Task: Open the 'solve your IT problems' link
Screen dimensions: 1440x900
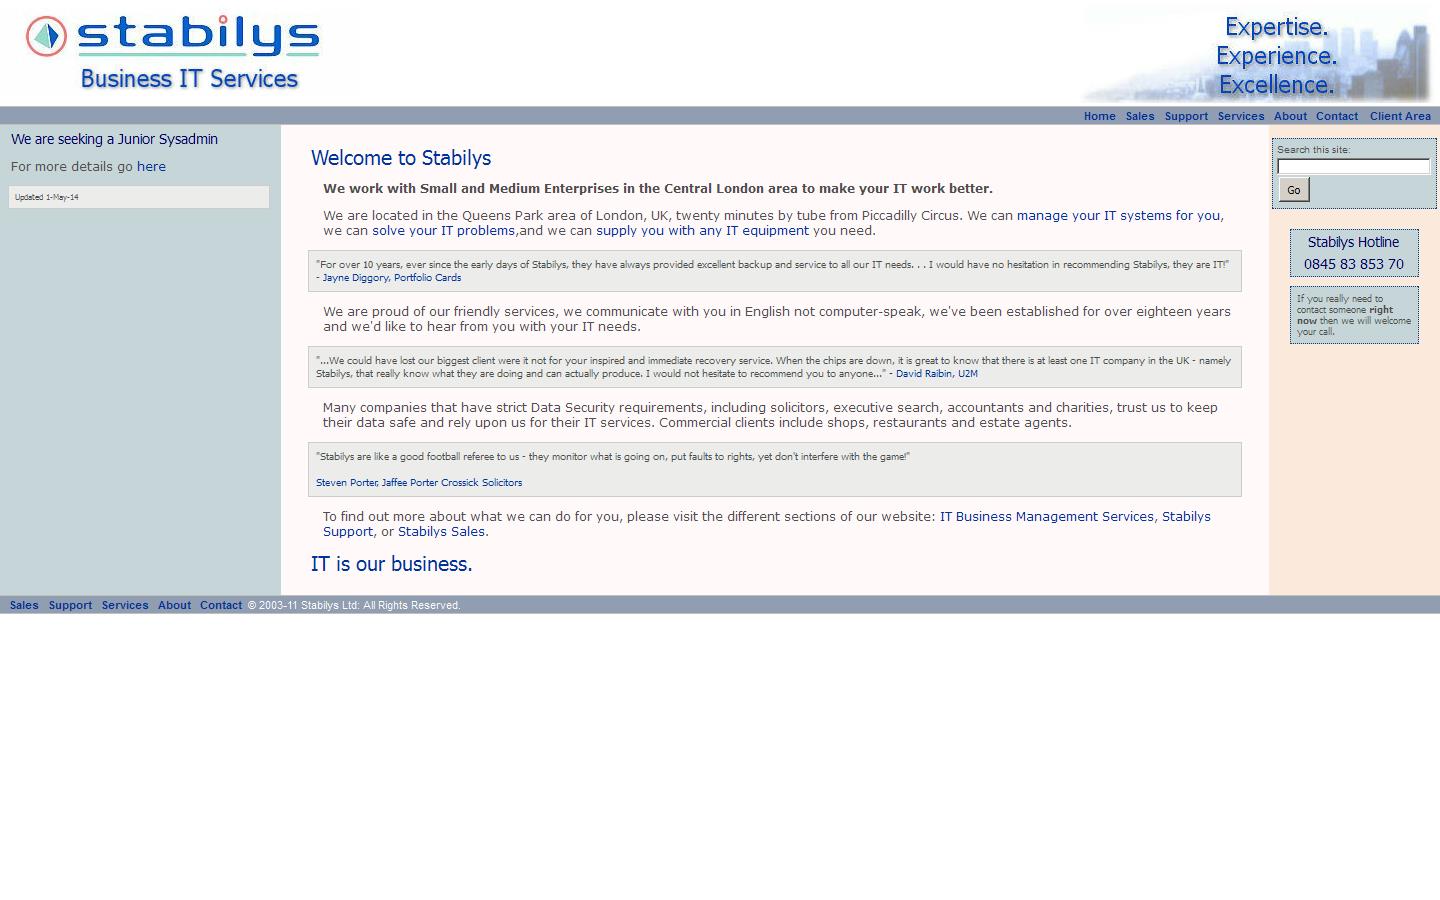Action: point(446,230)
